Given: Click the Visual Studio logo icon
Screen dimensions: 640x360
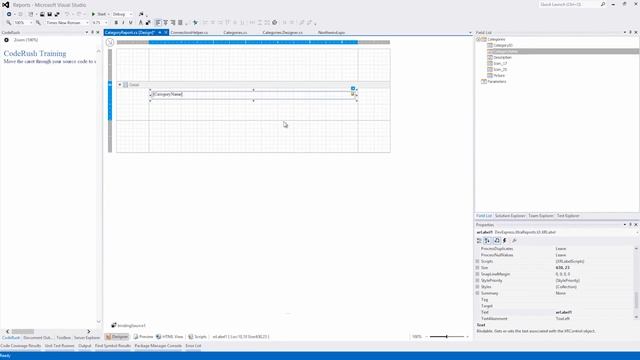Looking at the screenshot, I should tap(5, 4).
